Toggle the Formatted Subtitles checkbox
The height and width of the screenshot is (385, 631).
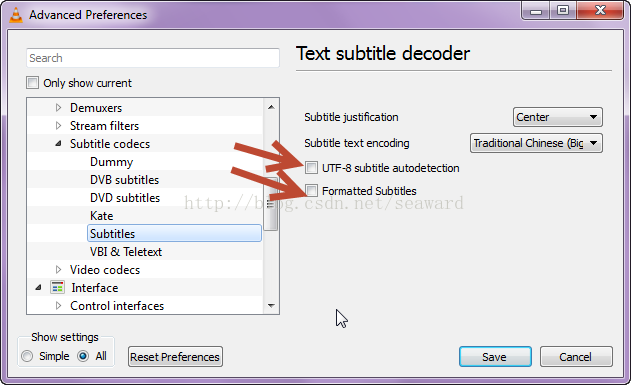click(311, 190)
